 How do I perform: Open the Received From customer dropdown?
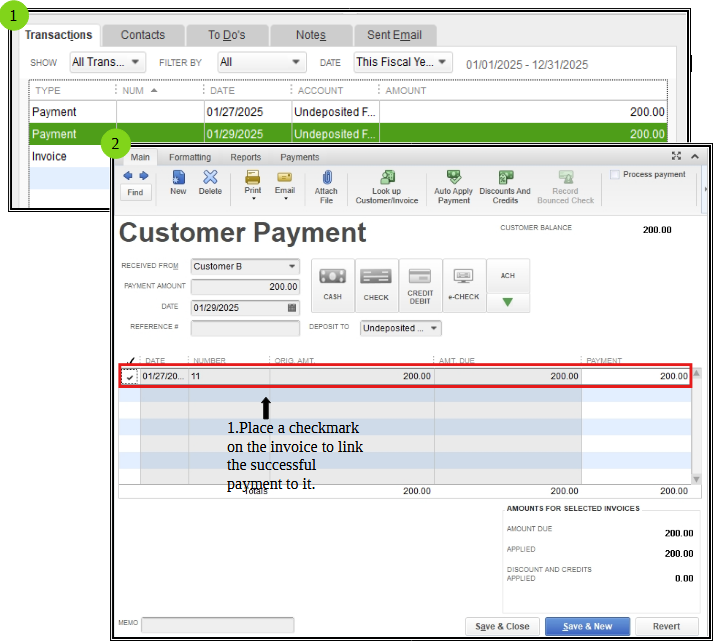pos(292,266)
